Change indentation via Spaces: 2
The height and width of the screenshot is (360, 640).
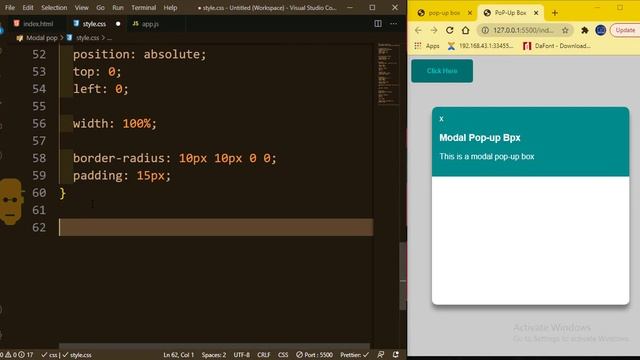tap(213, 355)
